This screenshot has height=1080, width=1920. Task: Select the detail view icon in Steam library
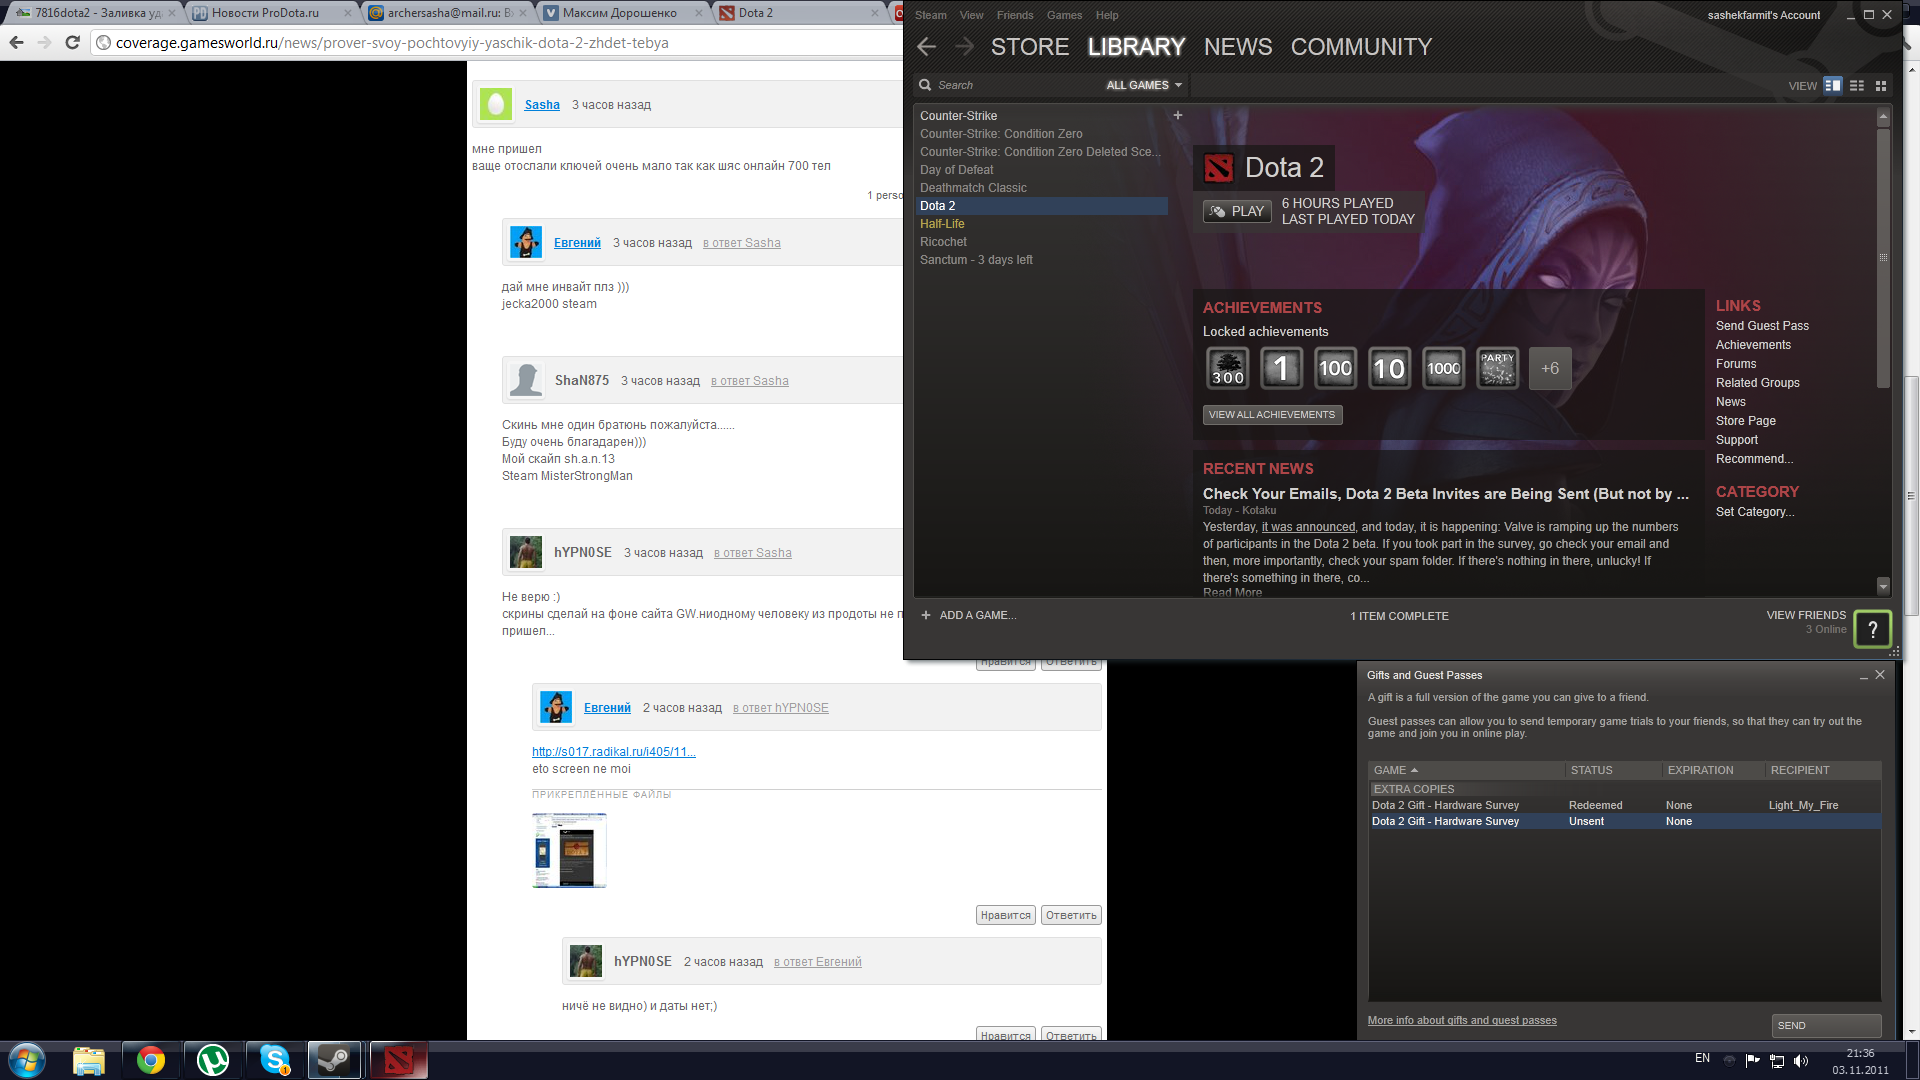(x=1833, y=86)
